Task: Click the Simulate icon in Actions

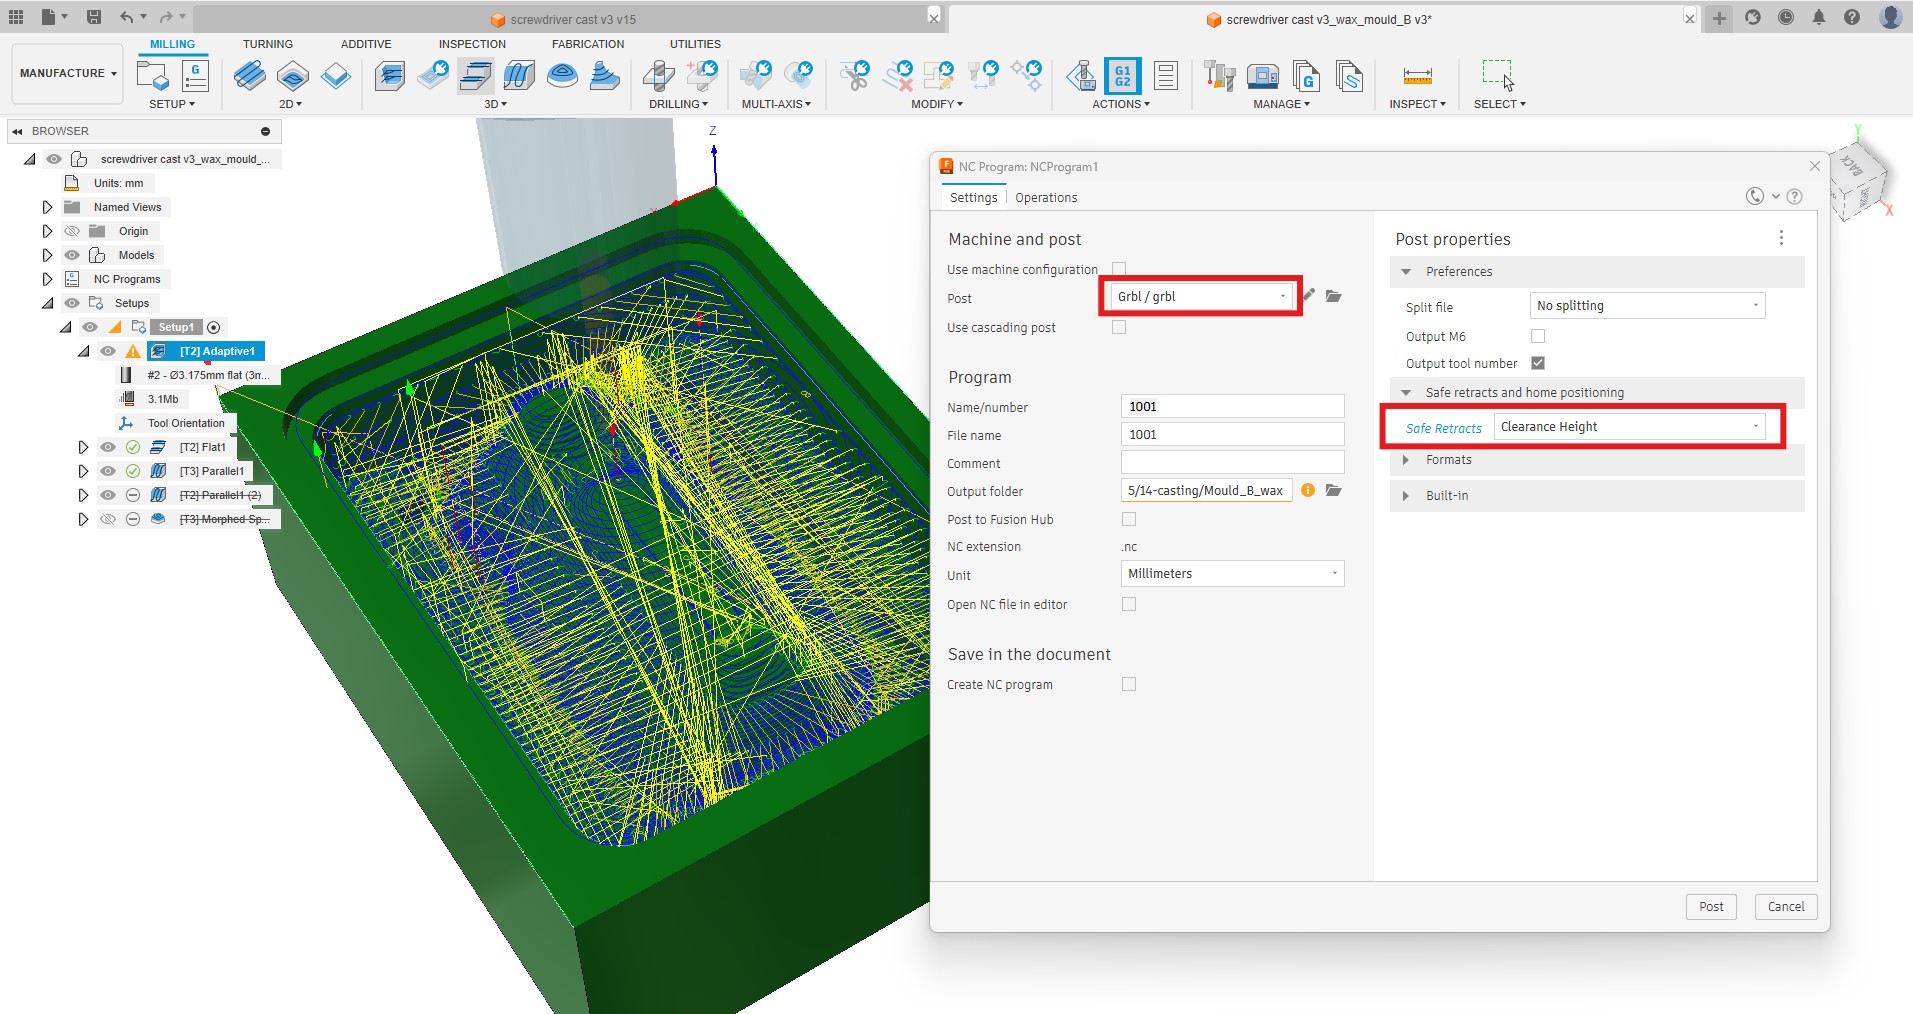Action: 1080,76
